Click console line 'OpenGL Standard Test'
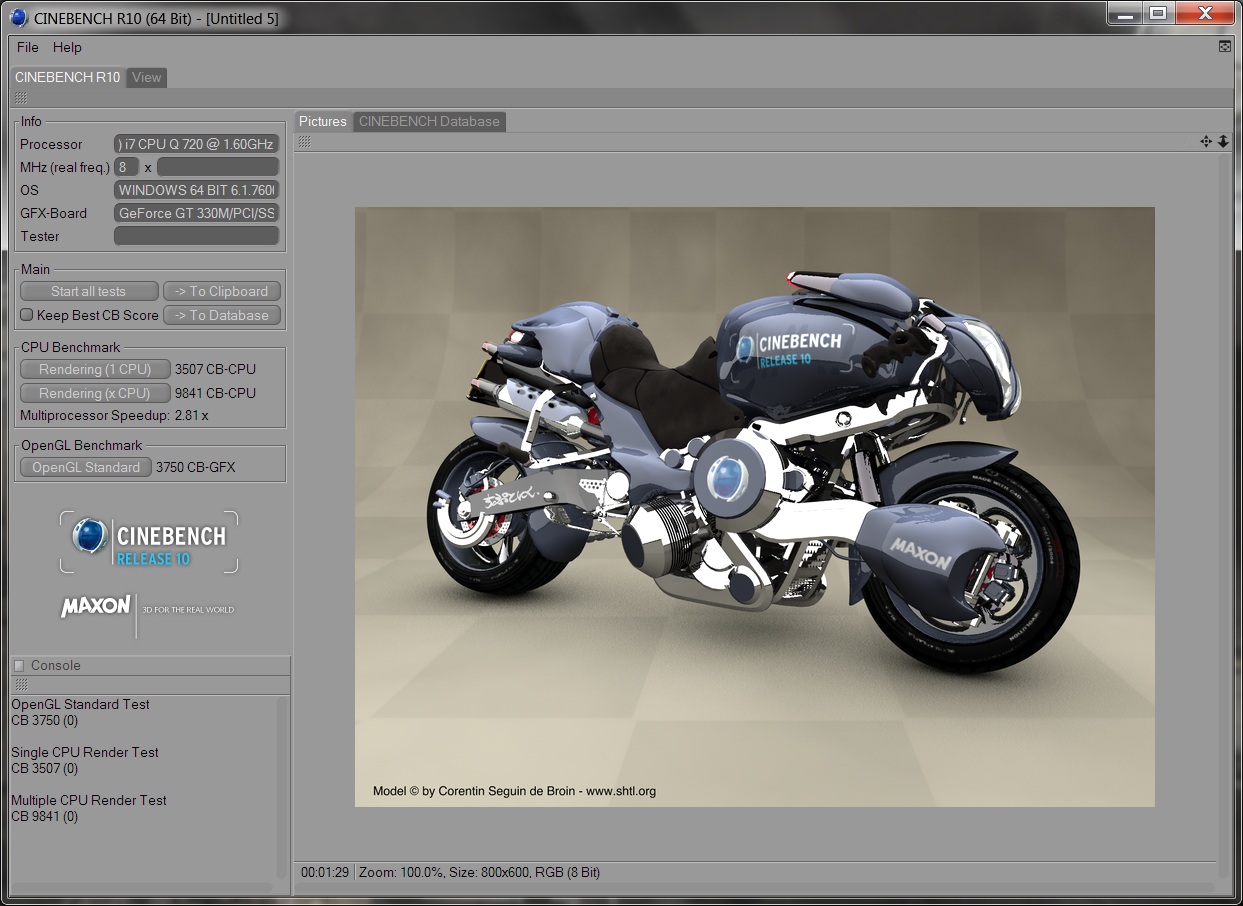 [x=80, y=704]
